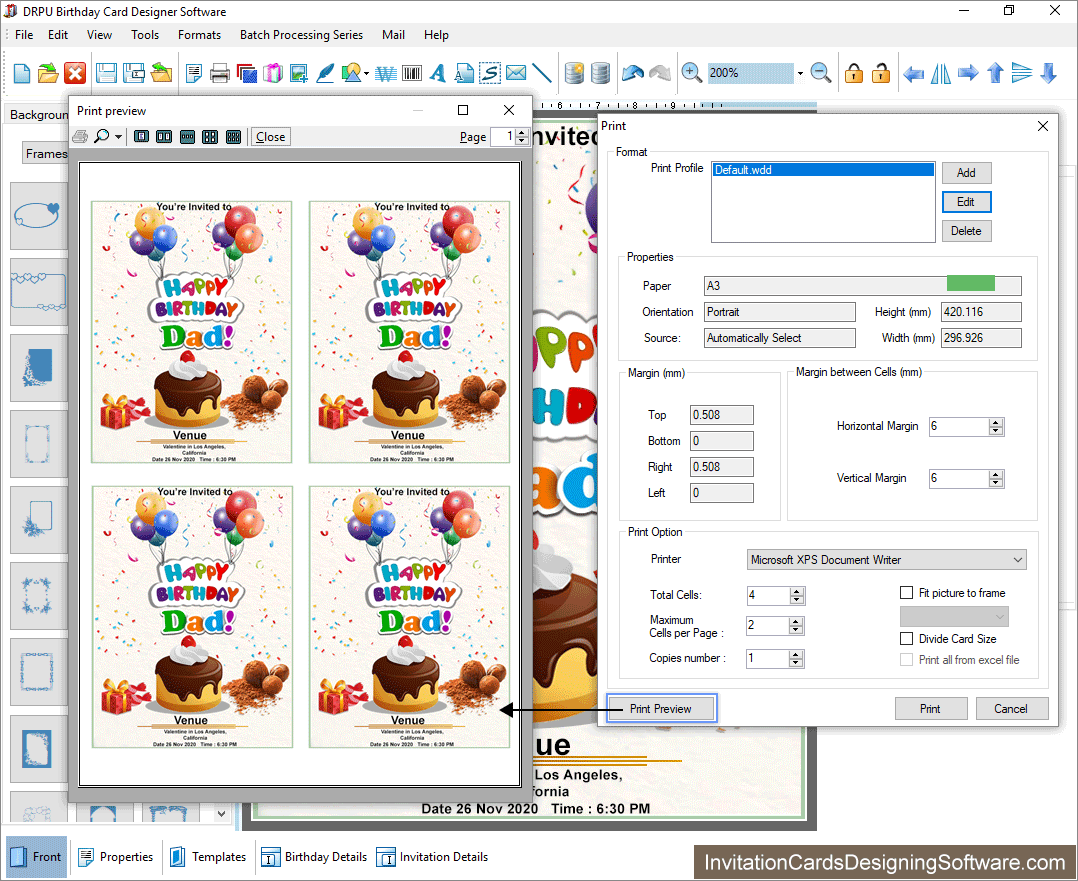Click the Top margin input field
The width and height of the screenshot is (1078, 881).
(x=722, y=415)
